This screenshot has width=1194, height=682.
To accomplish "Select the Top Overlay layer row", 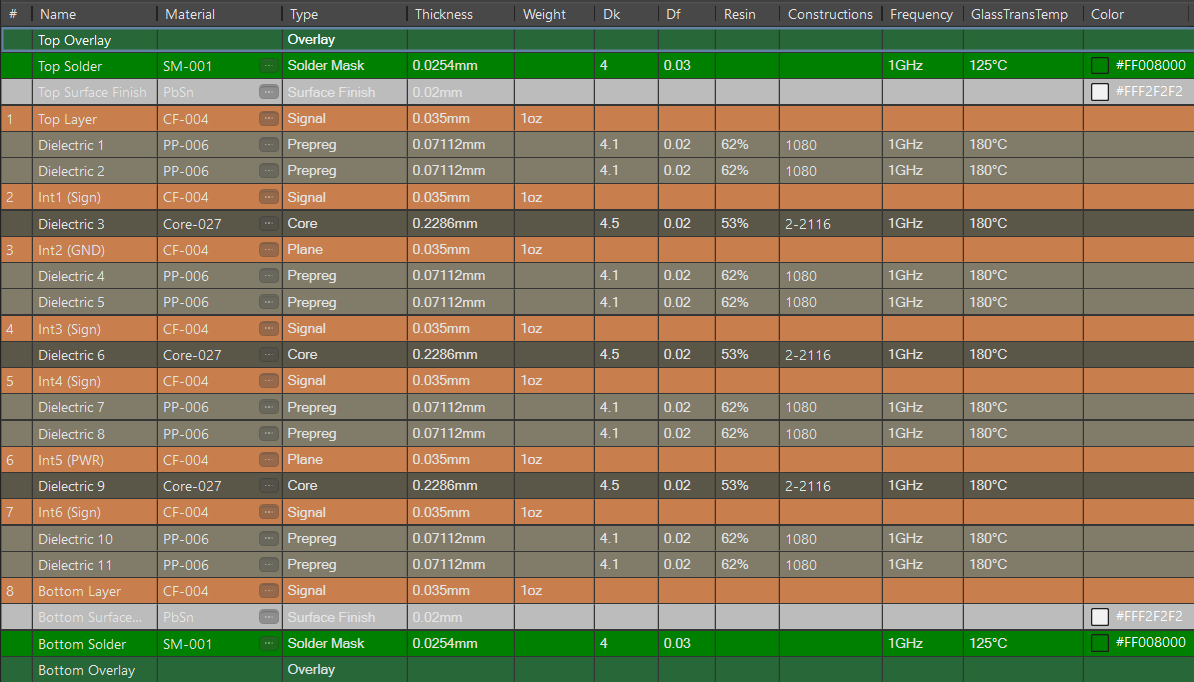I will pyautogui.click(x=74, y=40).
